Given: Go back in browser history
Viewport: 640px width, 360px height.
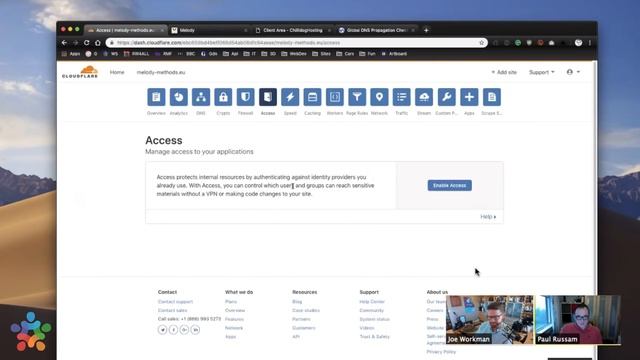Looking at the screenshot, I should (x=64, y=42).
